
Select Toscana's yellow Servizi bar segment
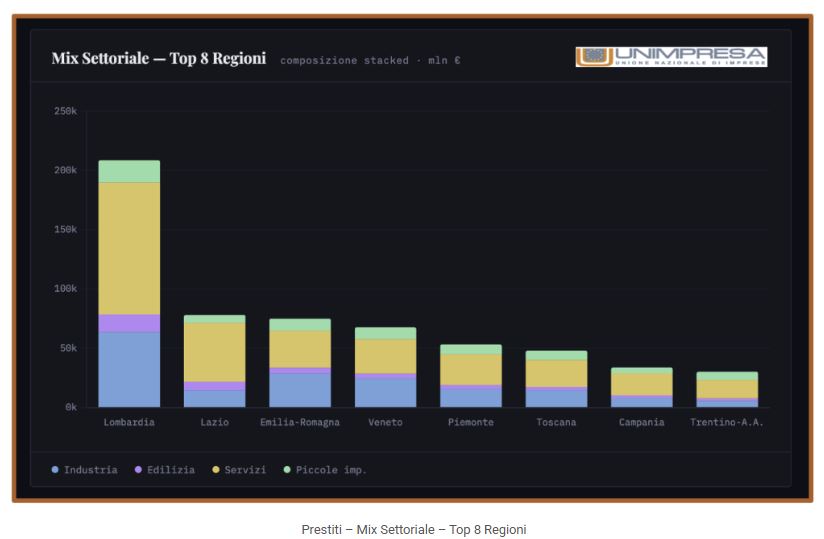pyautogui.click(x=556, y=373)
